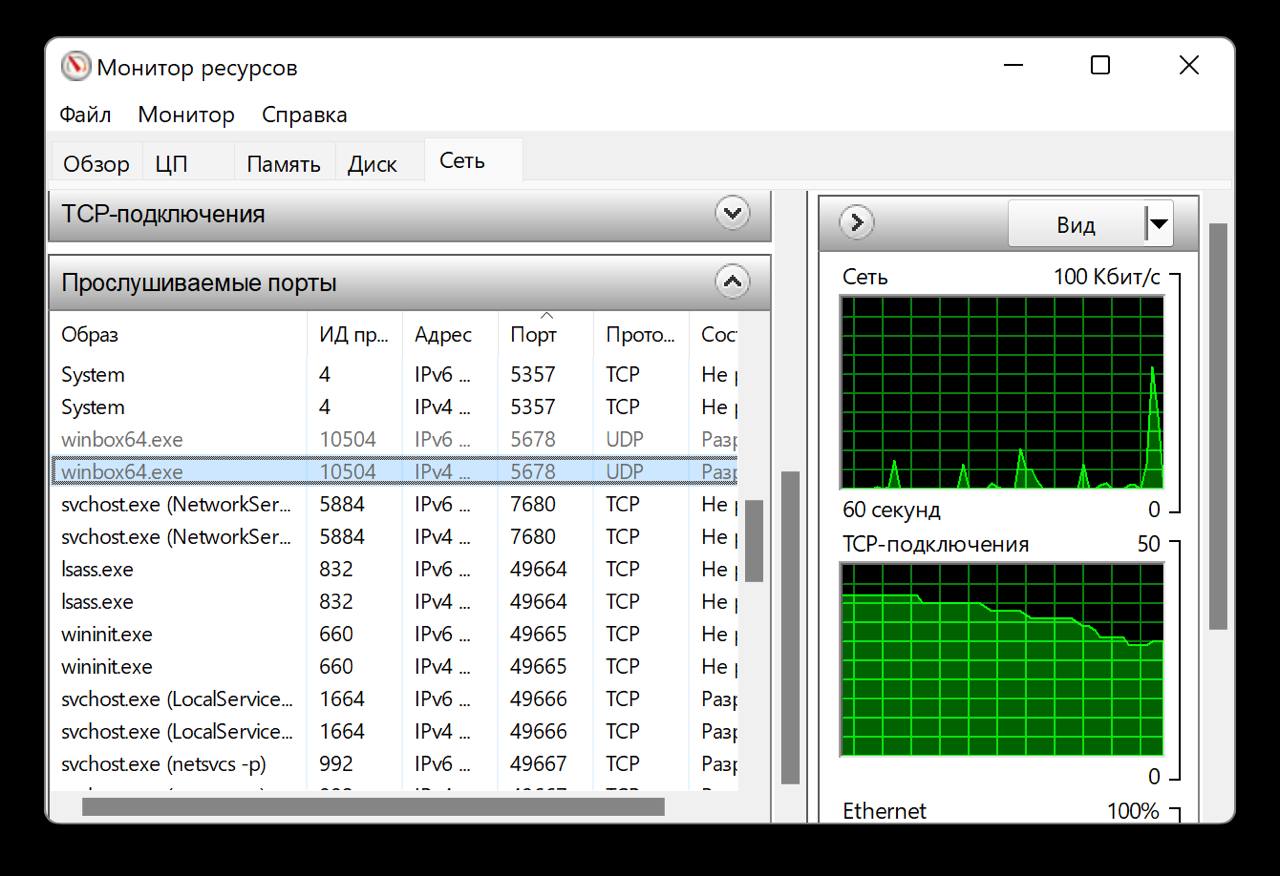Open the Справка menu

coord(304,114)
